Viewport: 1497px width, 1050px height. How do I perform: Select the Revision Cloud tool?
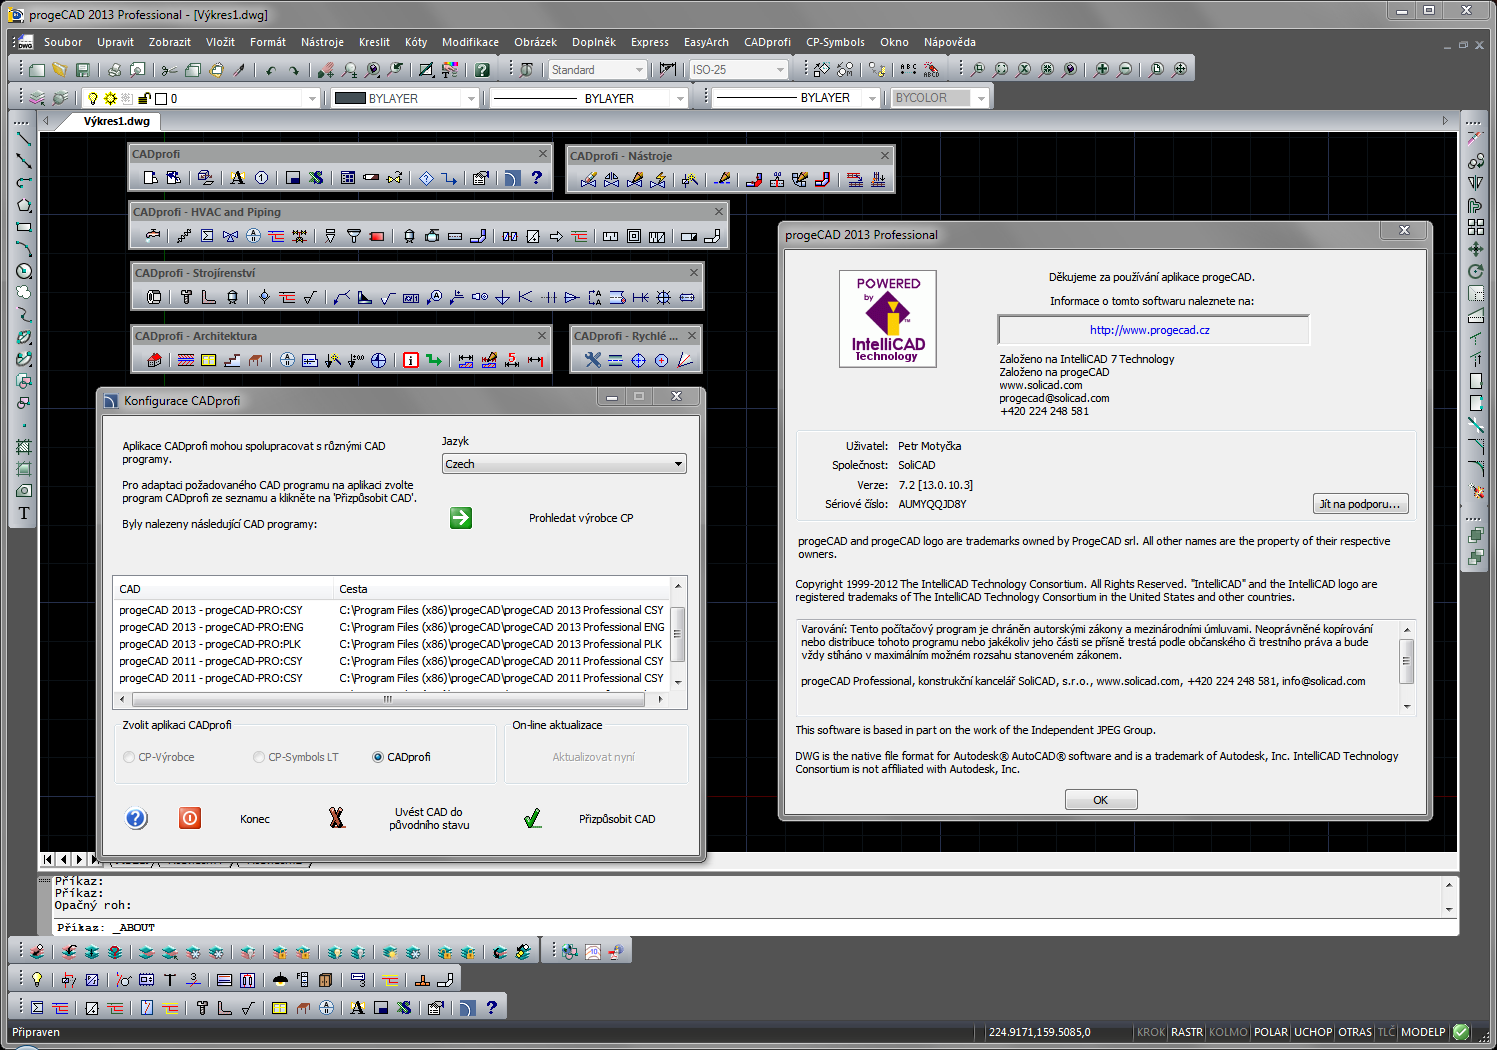pos(24,293)
